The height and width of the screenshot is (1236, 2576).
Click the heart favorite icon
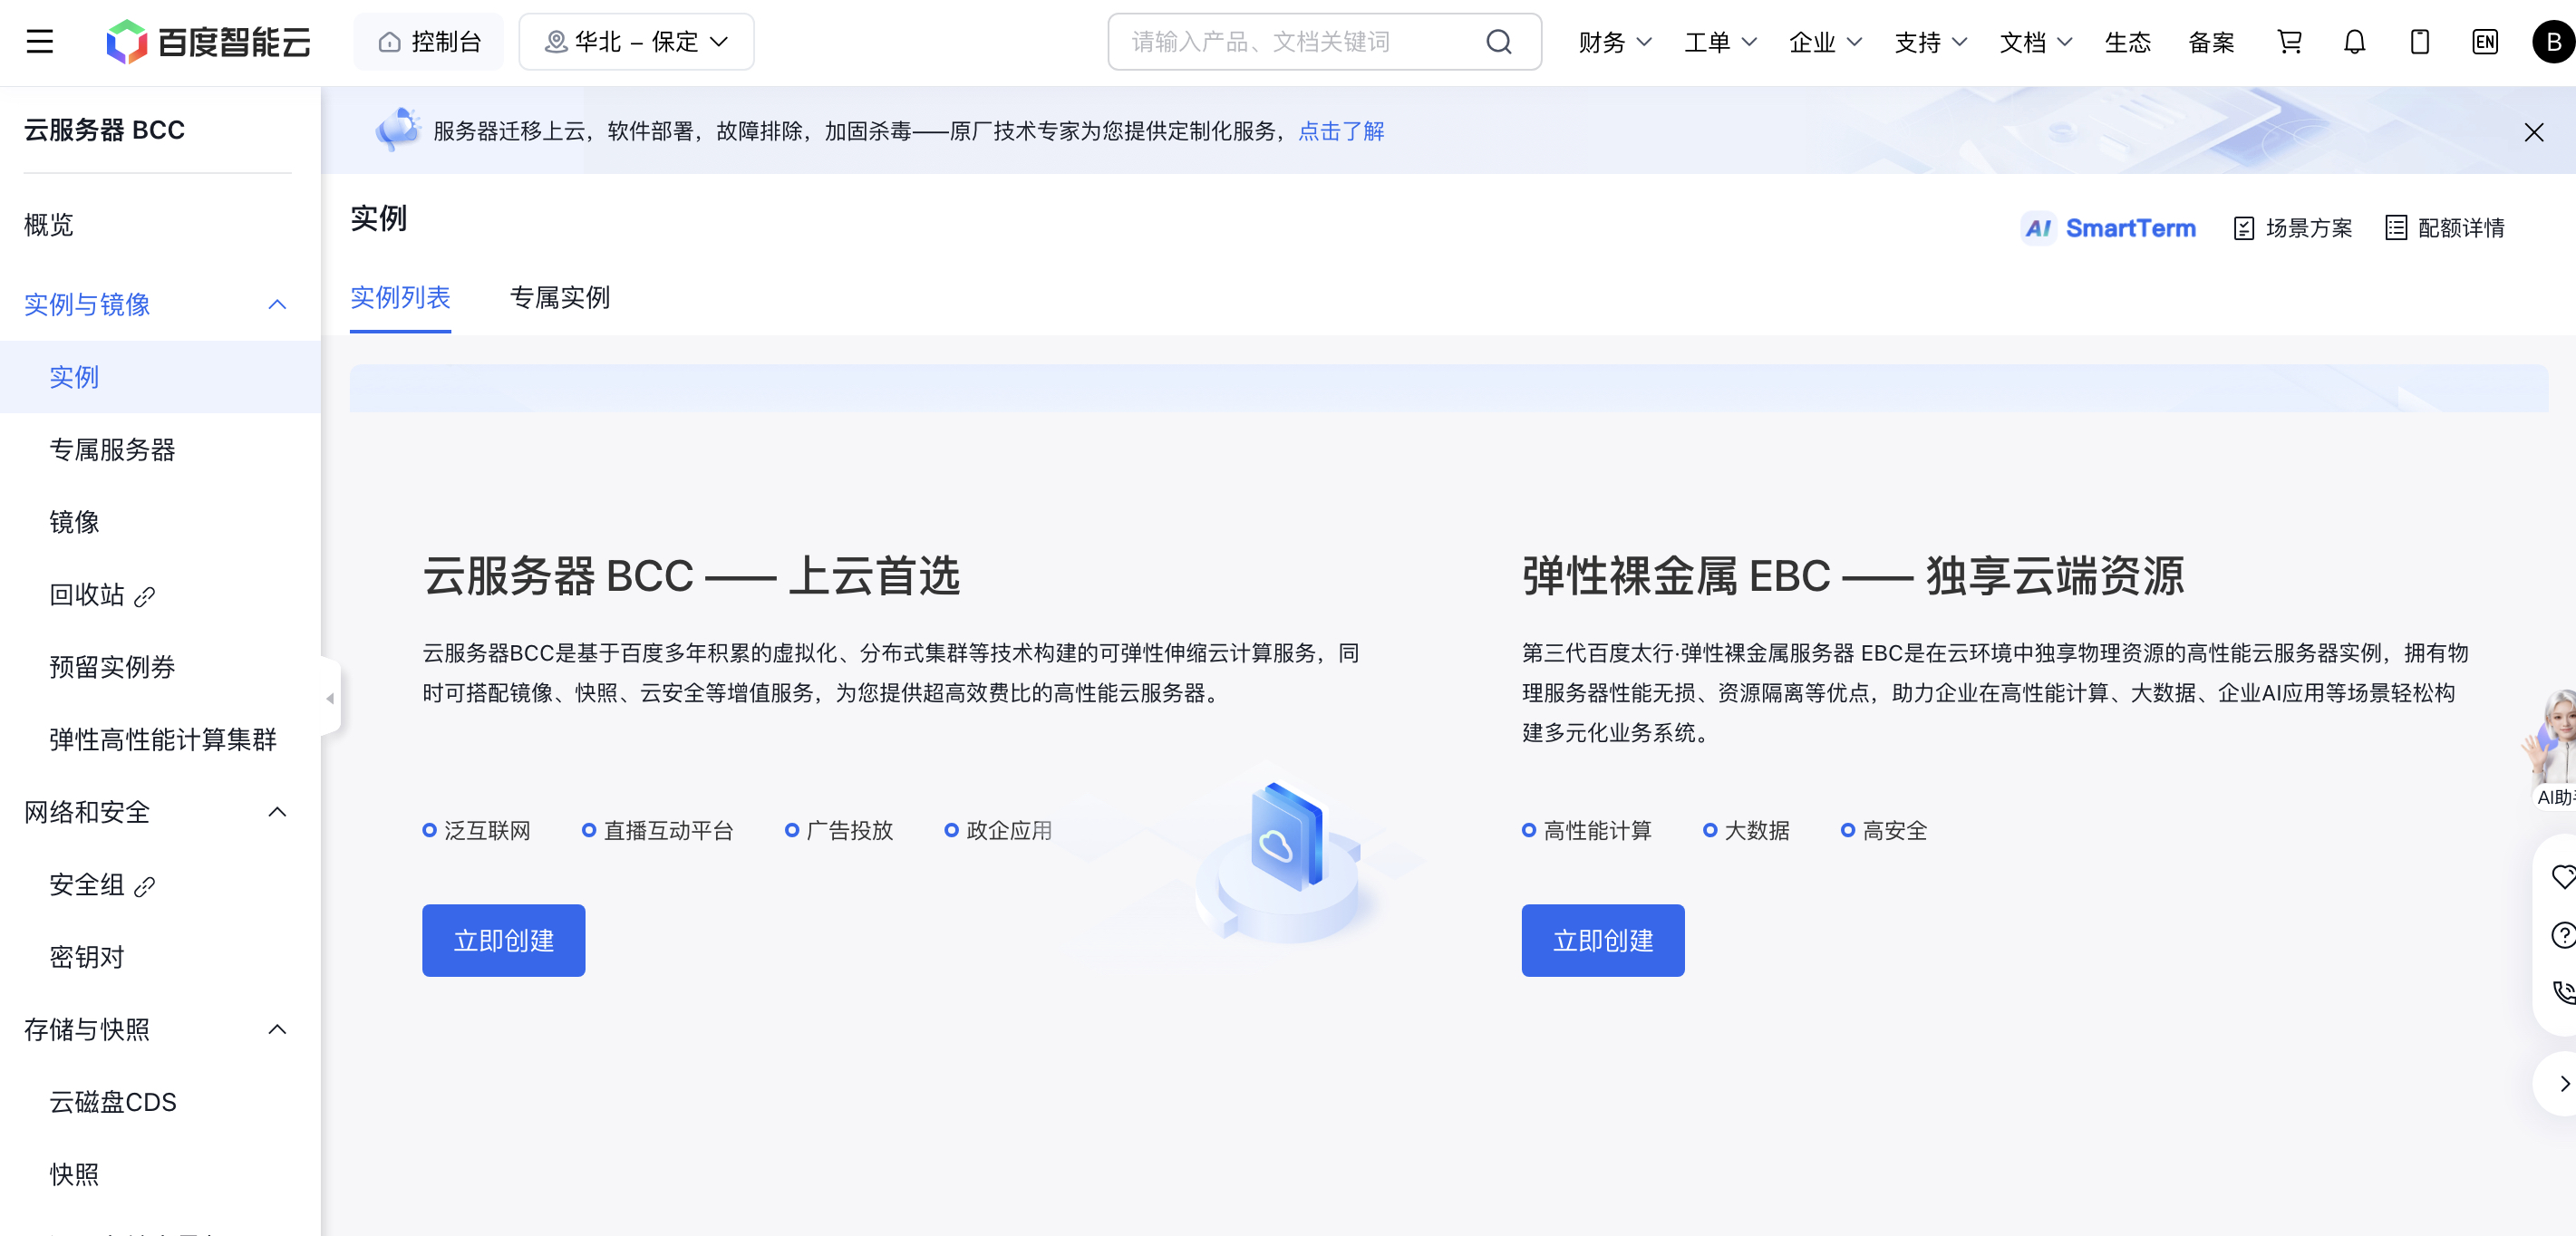tap(2563, 877)
